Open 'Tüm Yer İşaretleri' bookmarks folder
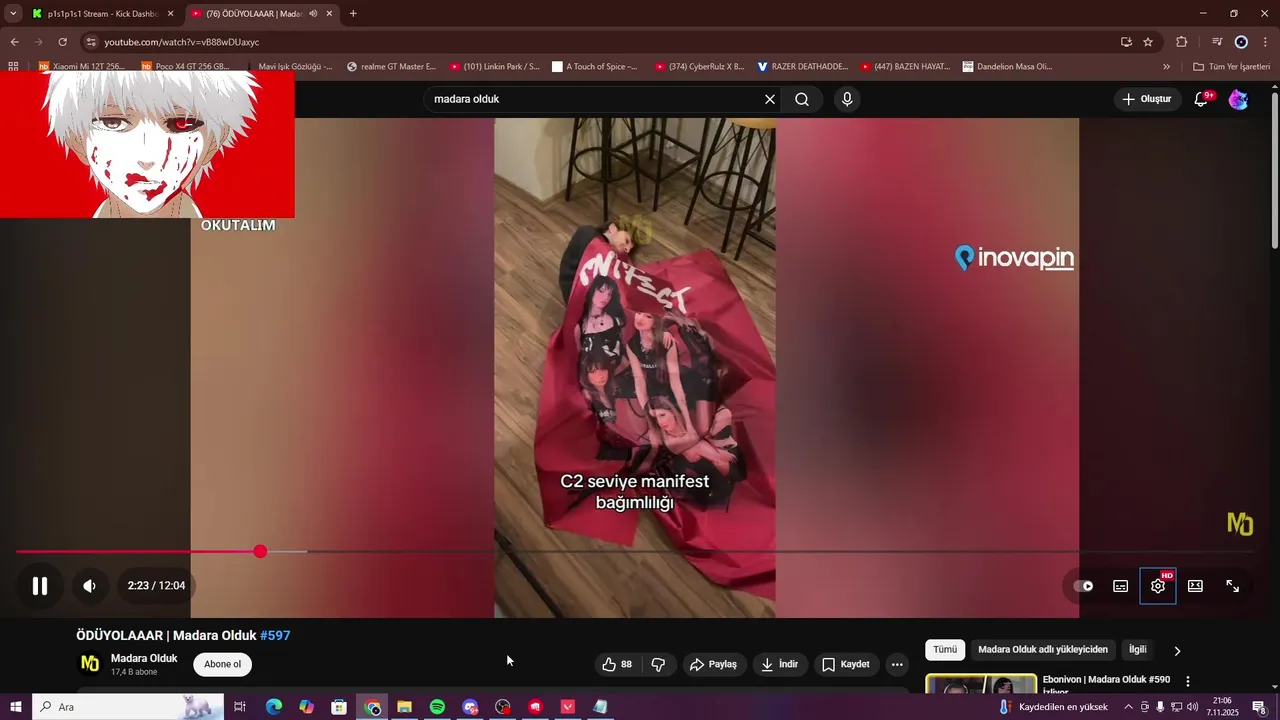The height and width of the screenshot is (720, 1280). (1231, 67)
